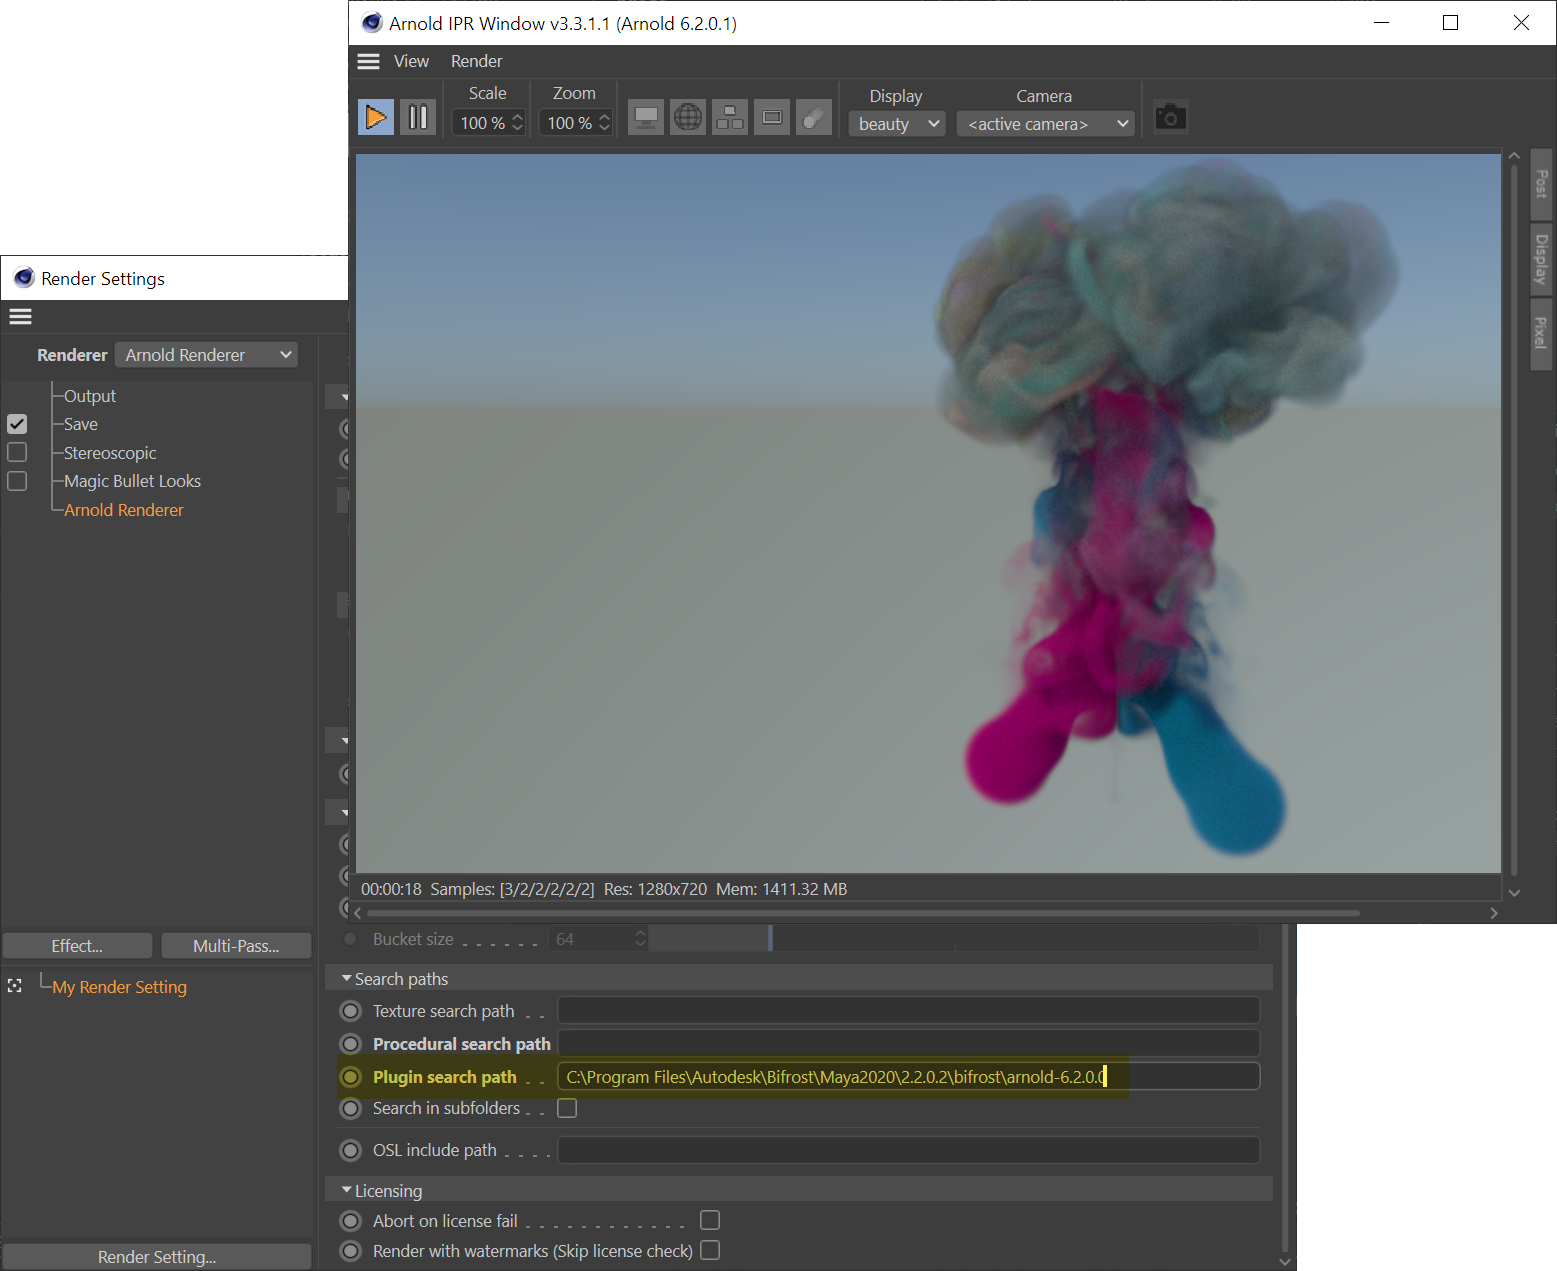Open the IPR window hamburger menu
Viewport: 1557px width, 1271px height.
(x=368, y=62)
